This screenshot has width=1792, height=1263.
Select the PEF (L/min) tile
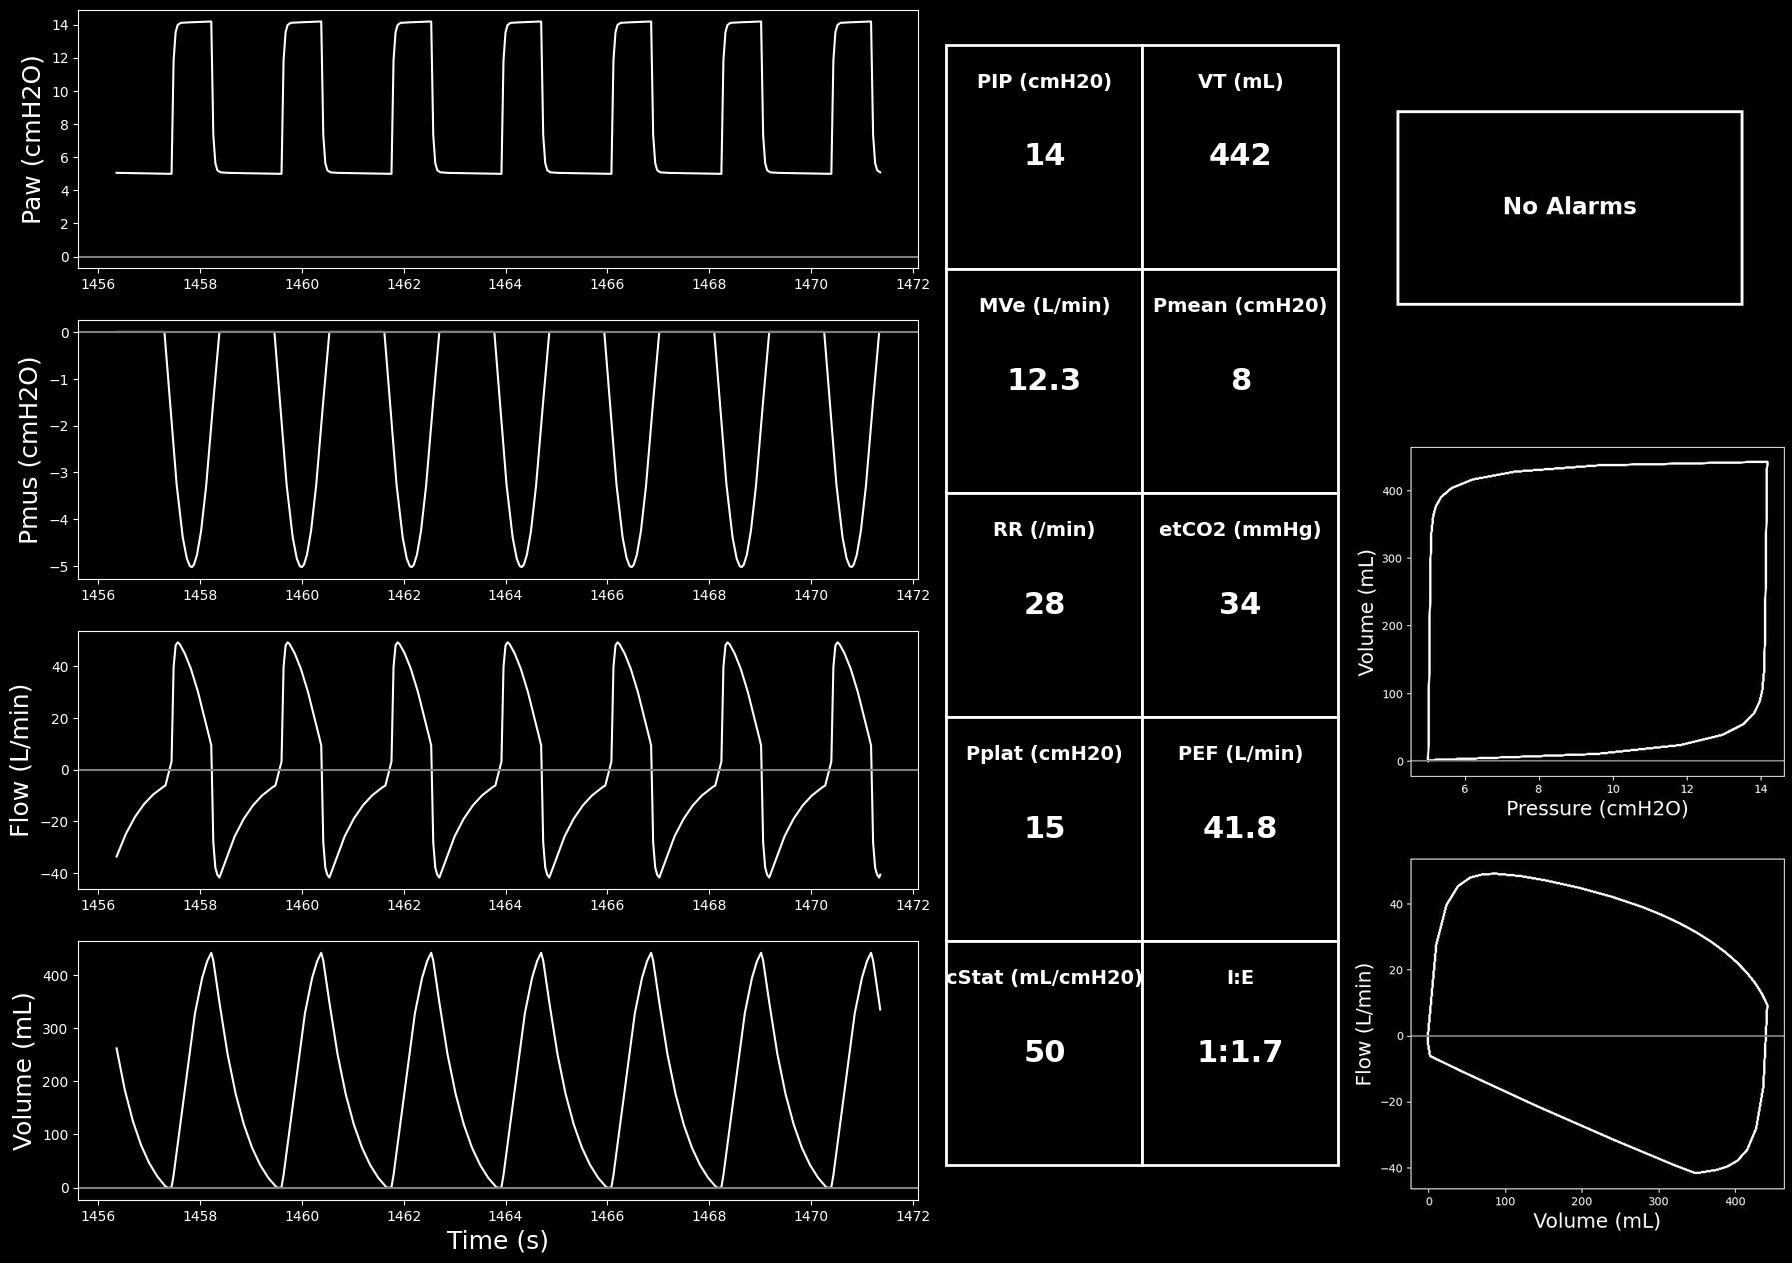coord(1240,829)
